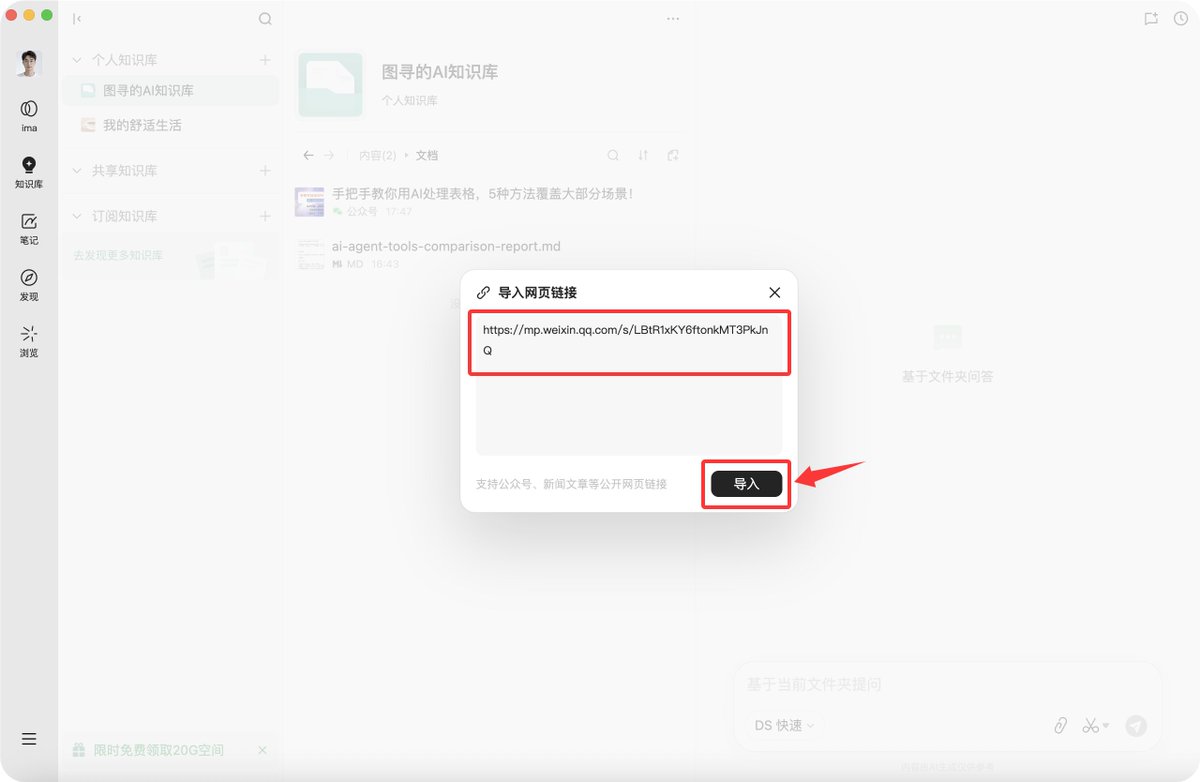Search within the folder contents

(x=613, y=155)
